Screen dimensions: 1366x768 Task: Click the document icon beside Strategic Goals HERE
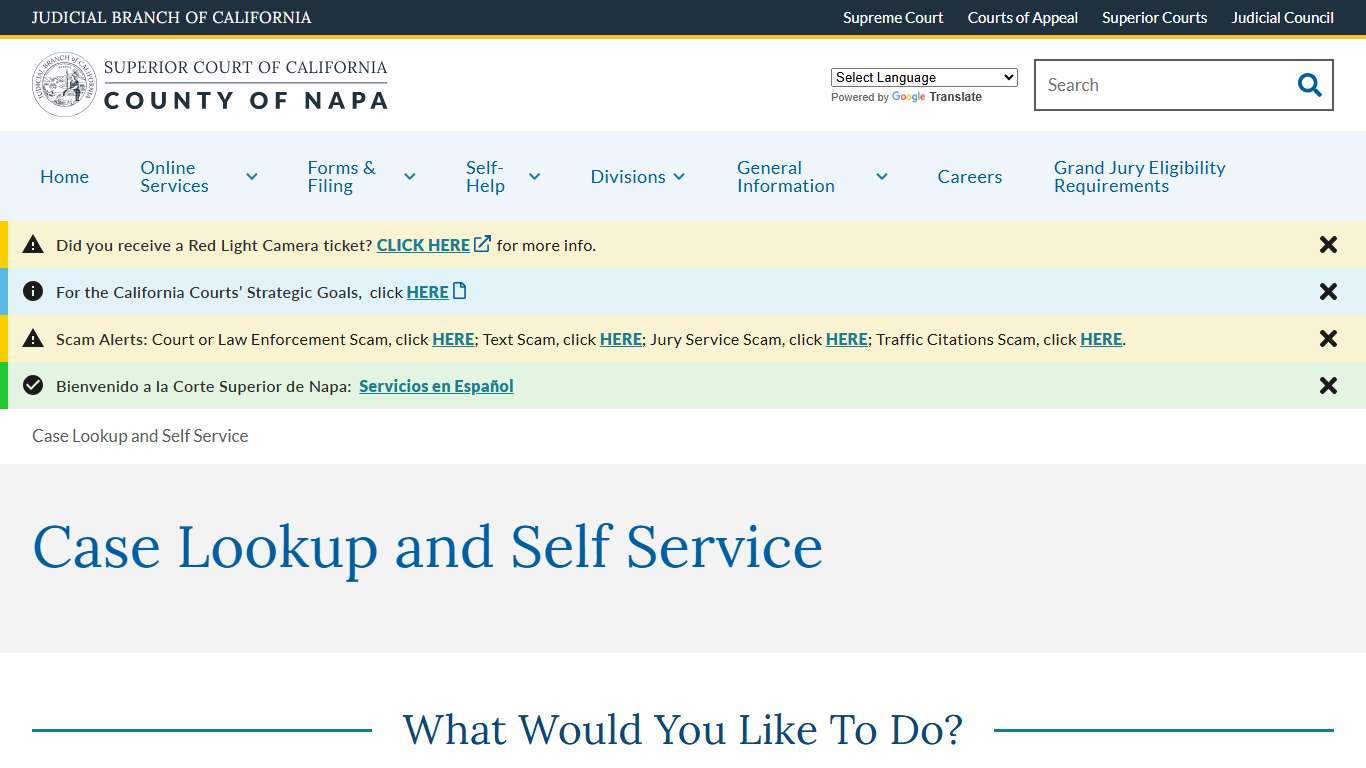[x=459, y=290]
